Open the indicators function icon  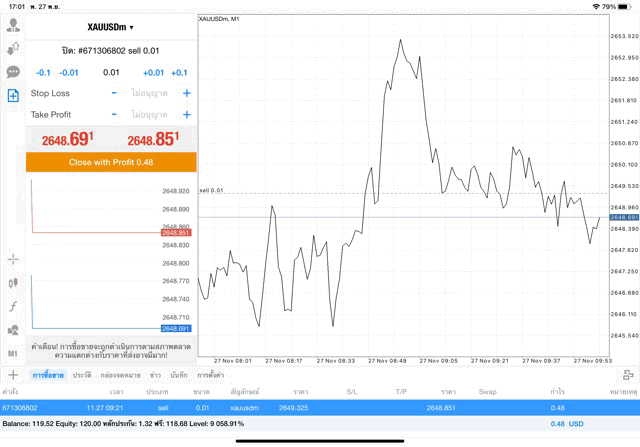(13, 306)
